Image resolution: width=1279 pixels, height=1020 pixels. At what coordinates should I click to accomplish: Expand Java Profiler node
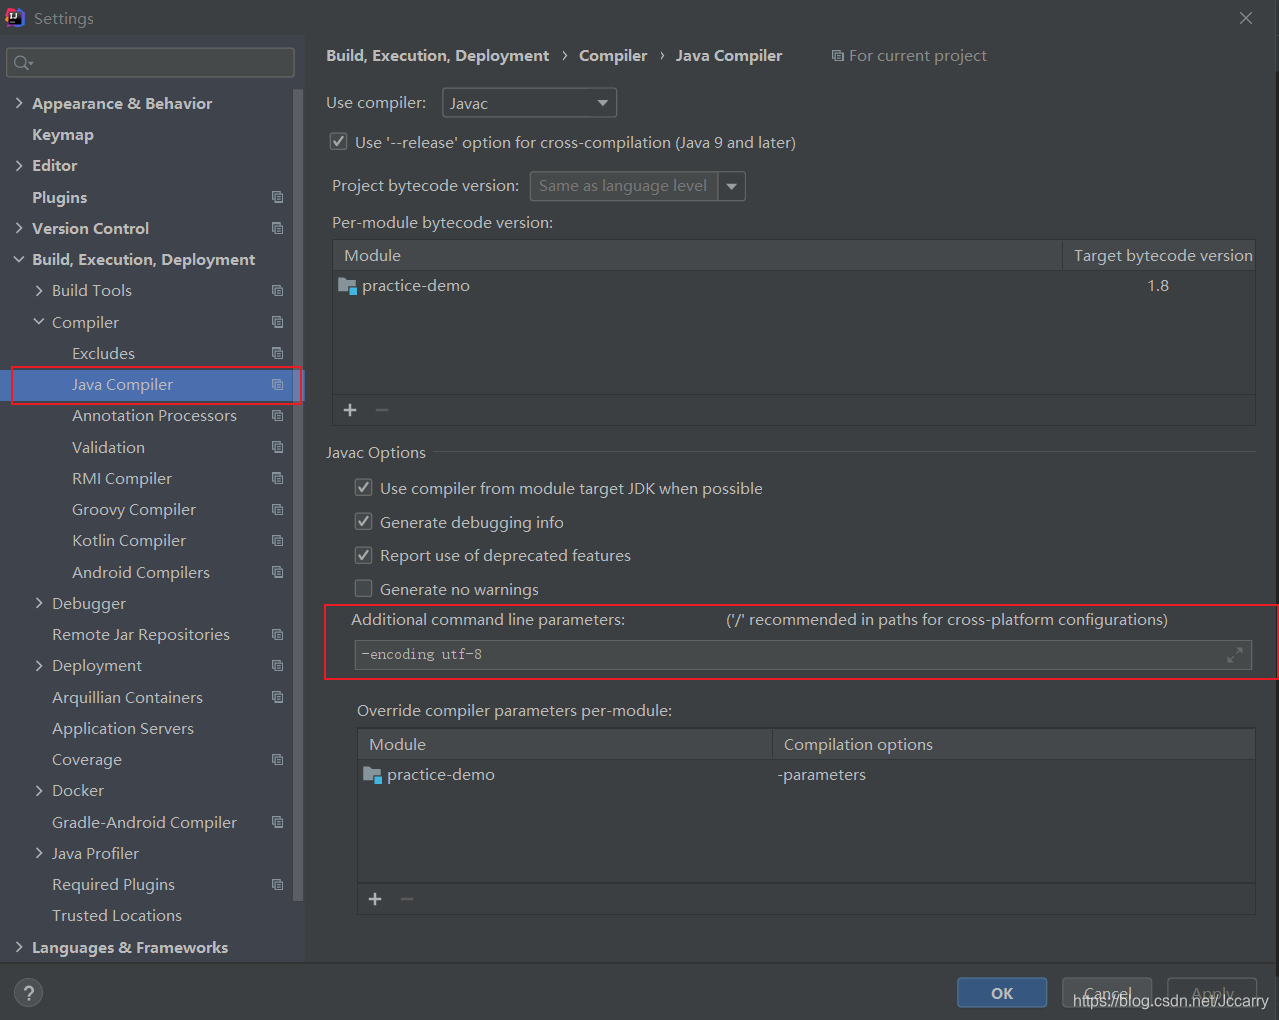click(39, 853)
